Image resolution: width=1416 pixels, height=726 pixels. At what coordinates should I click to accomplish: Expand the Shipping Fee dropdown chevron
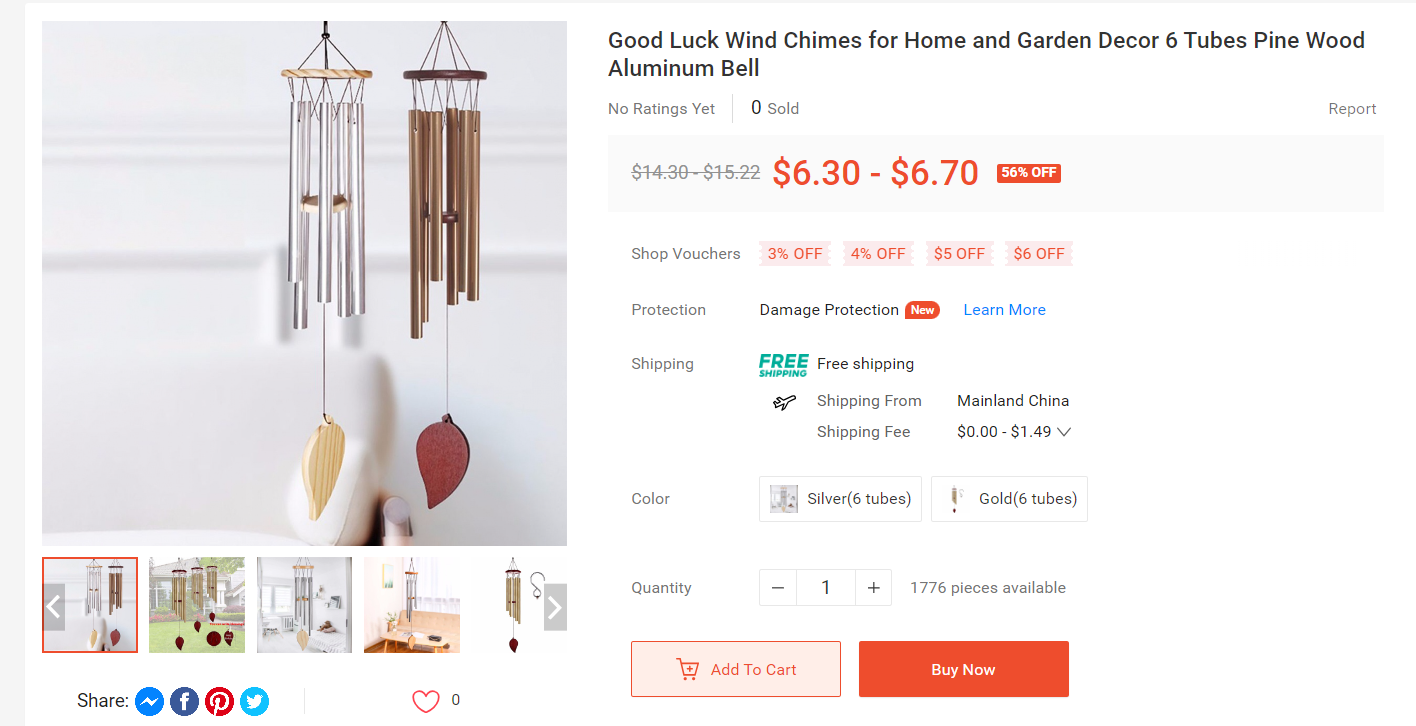1064,433
